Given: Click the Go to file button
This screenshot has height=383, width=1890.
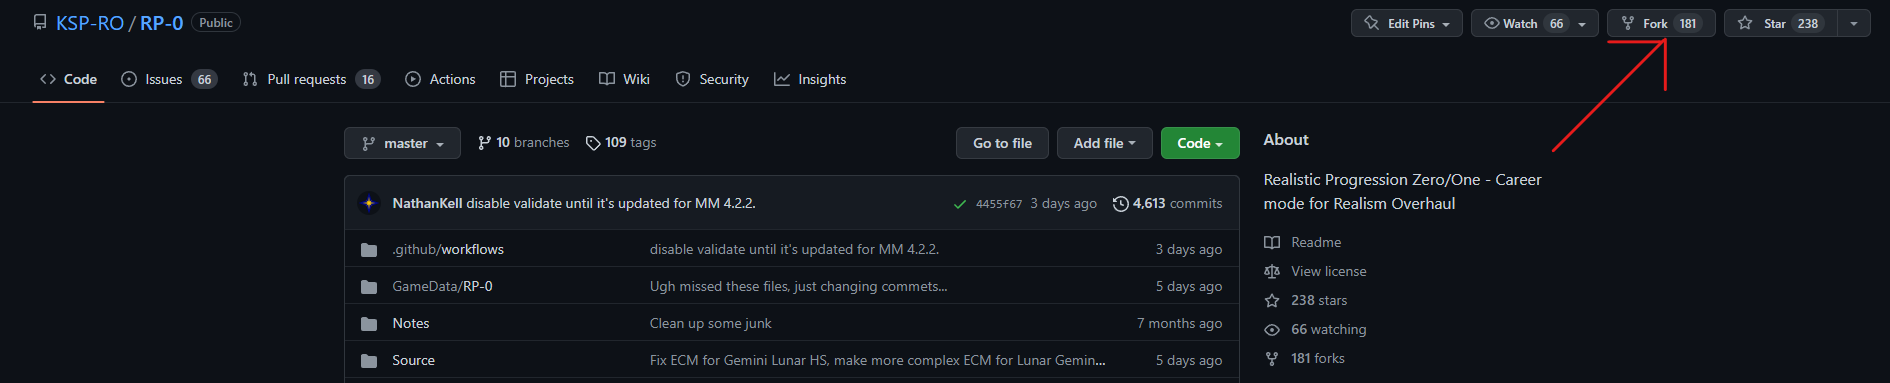Looking at the screenshot, I should click(1002, 143).
